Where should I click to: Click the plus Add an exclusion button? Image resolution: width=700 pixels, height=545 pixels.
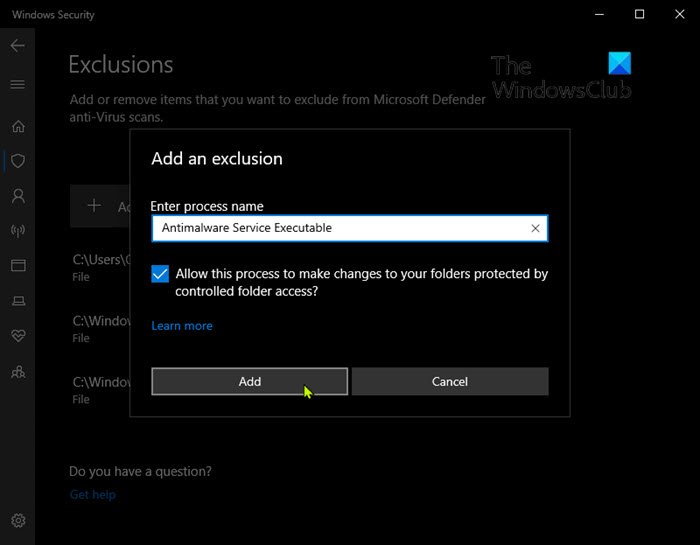coord(100,206)
